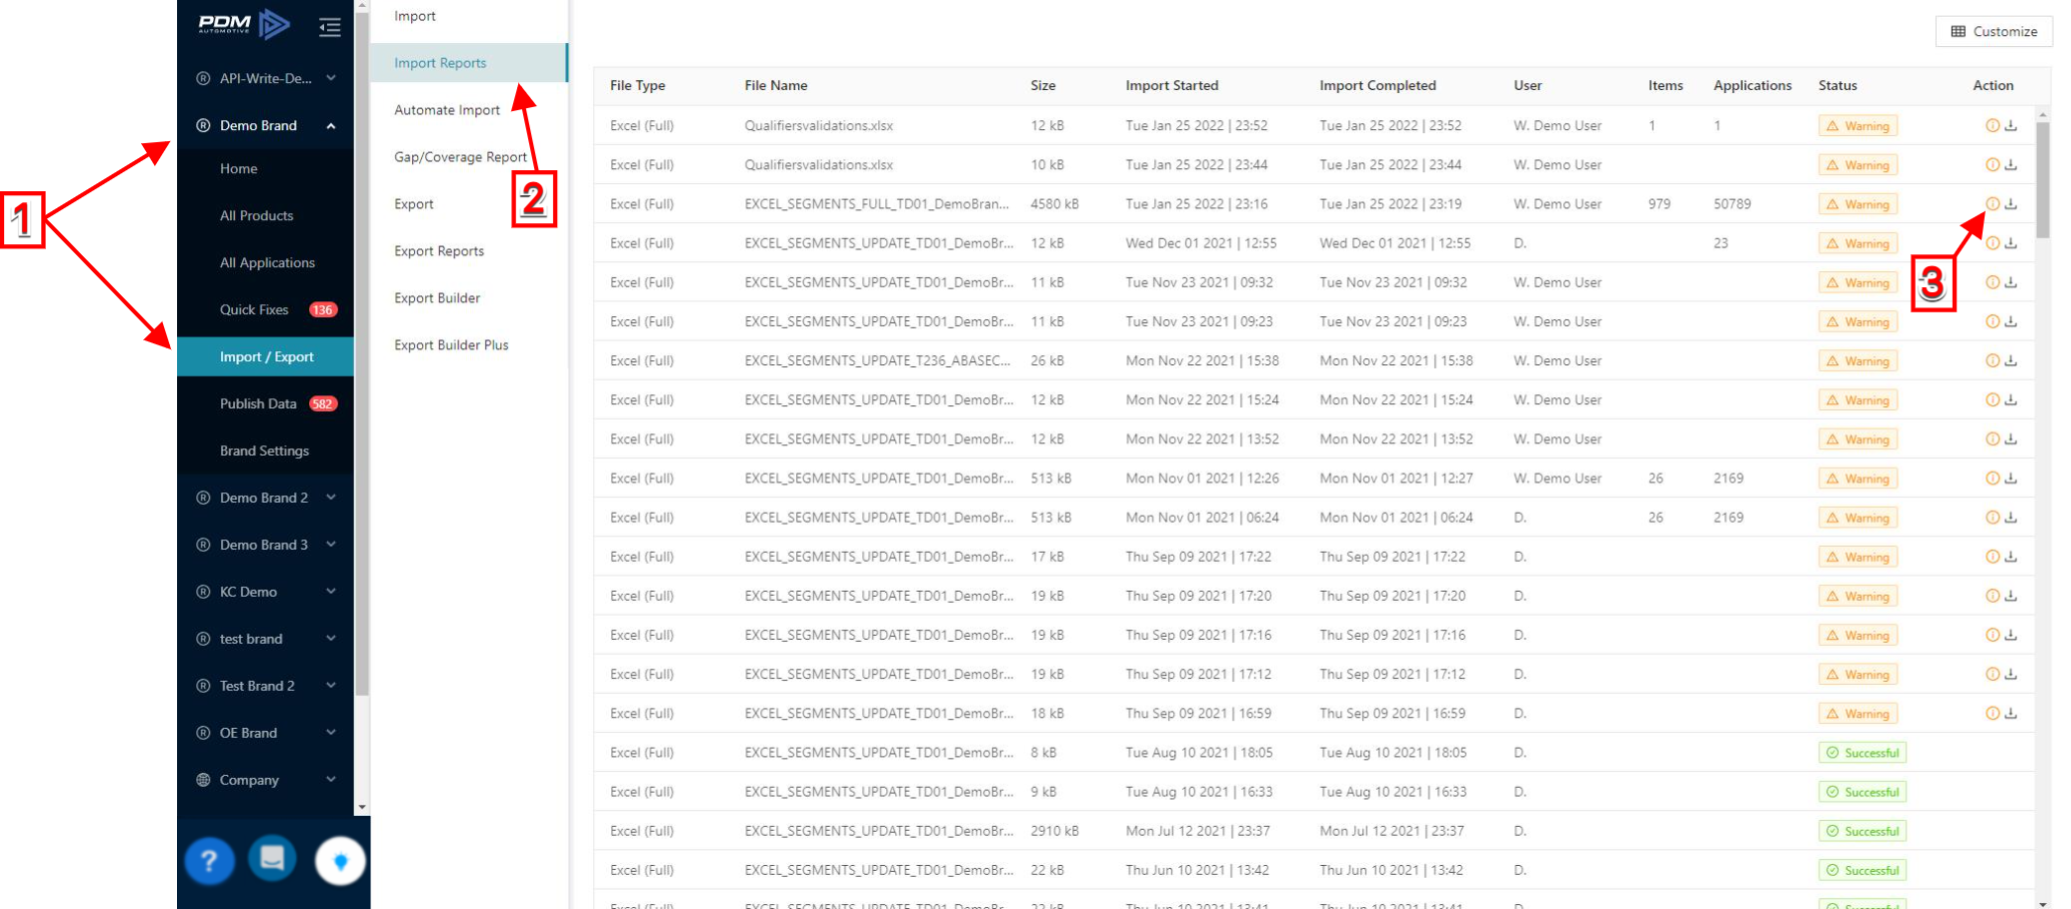Expand the Company menu
2071x909 pixels.
coord(331,779)
